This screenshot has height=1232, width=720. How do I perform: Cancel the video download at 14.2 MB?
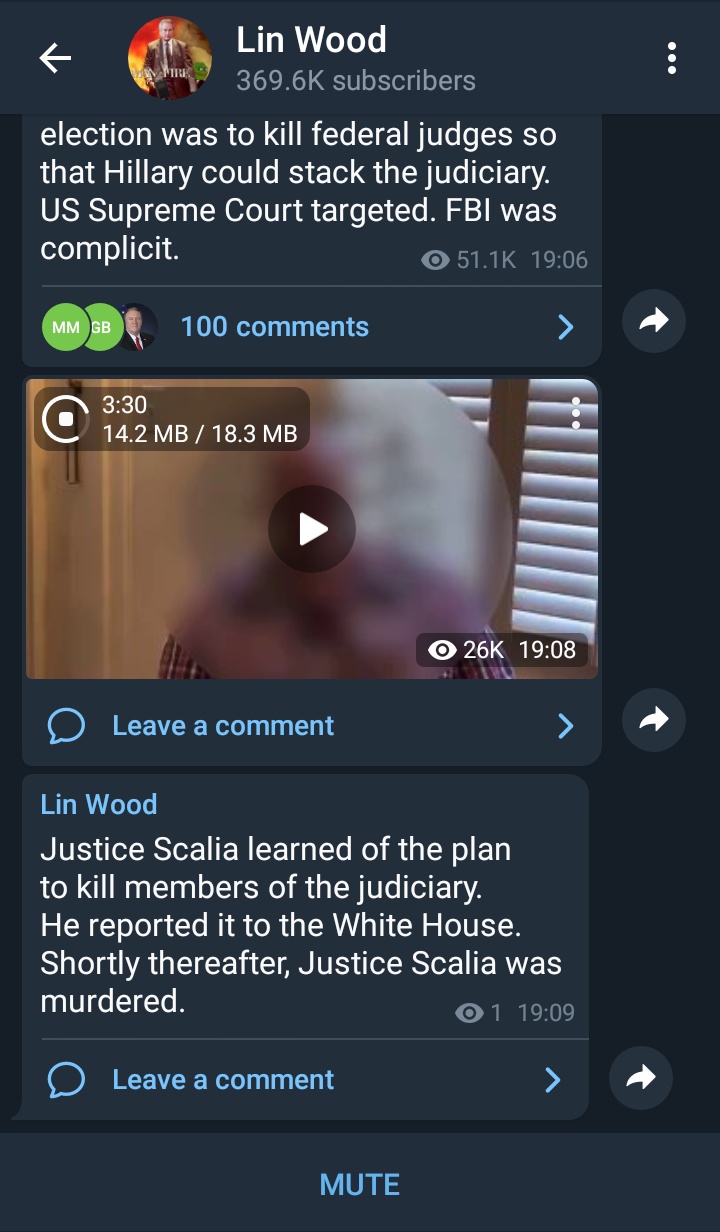[66, 419]
